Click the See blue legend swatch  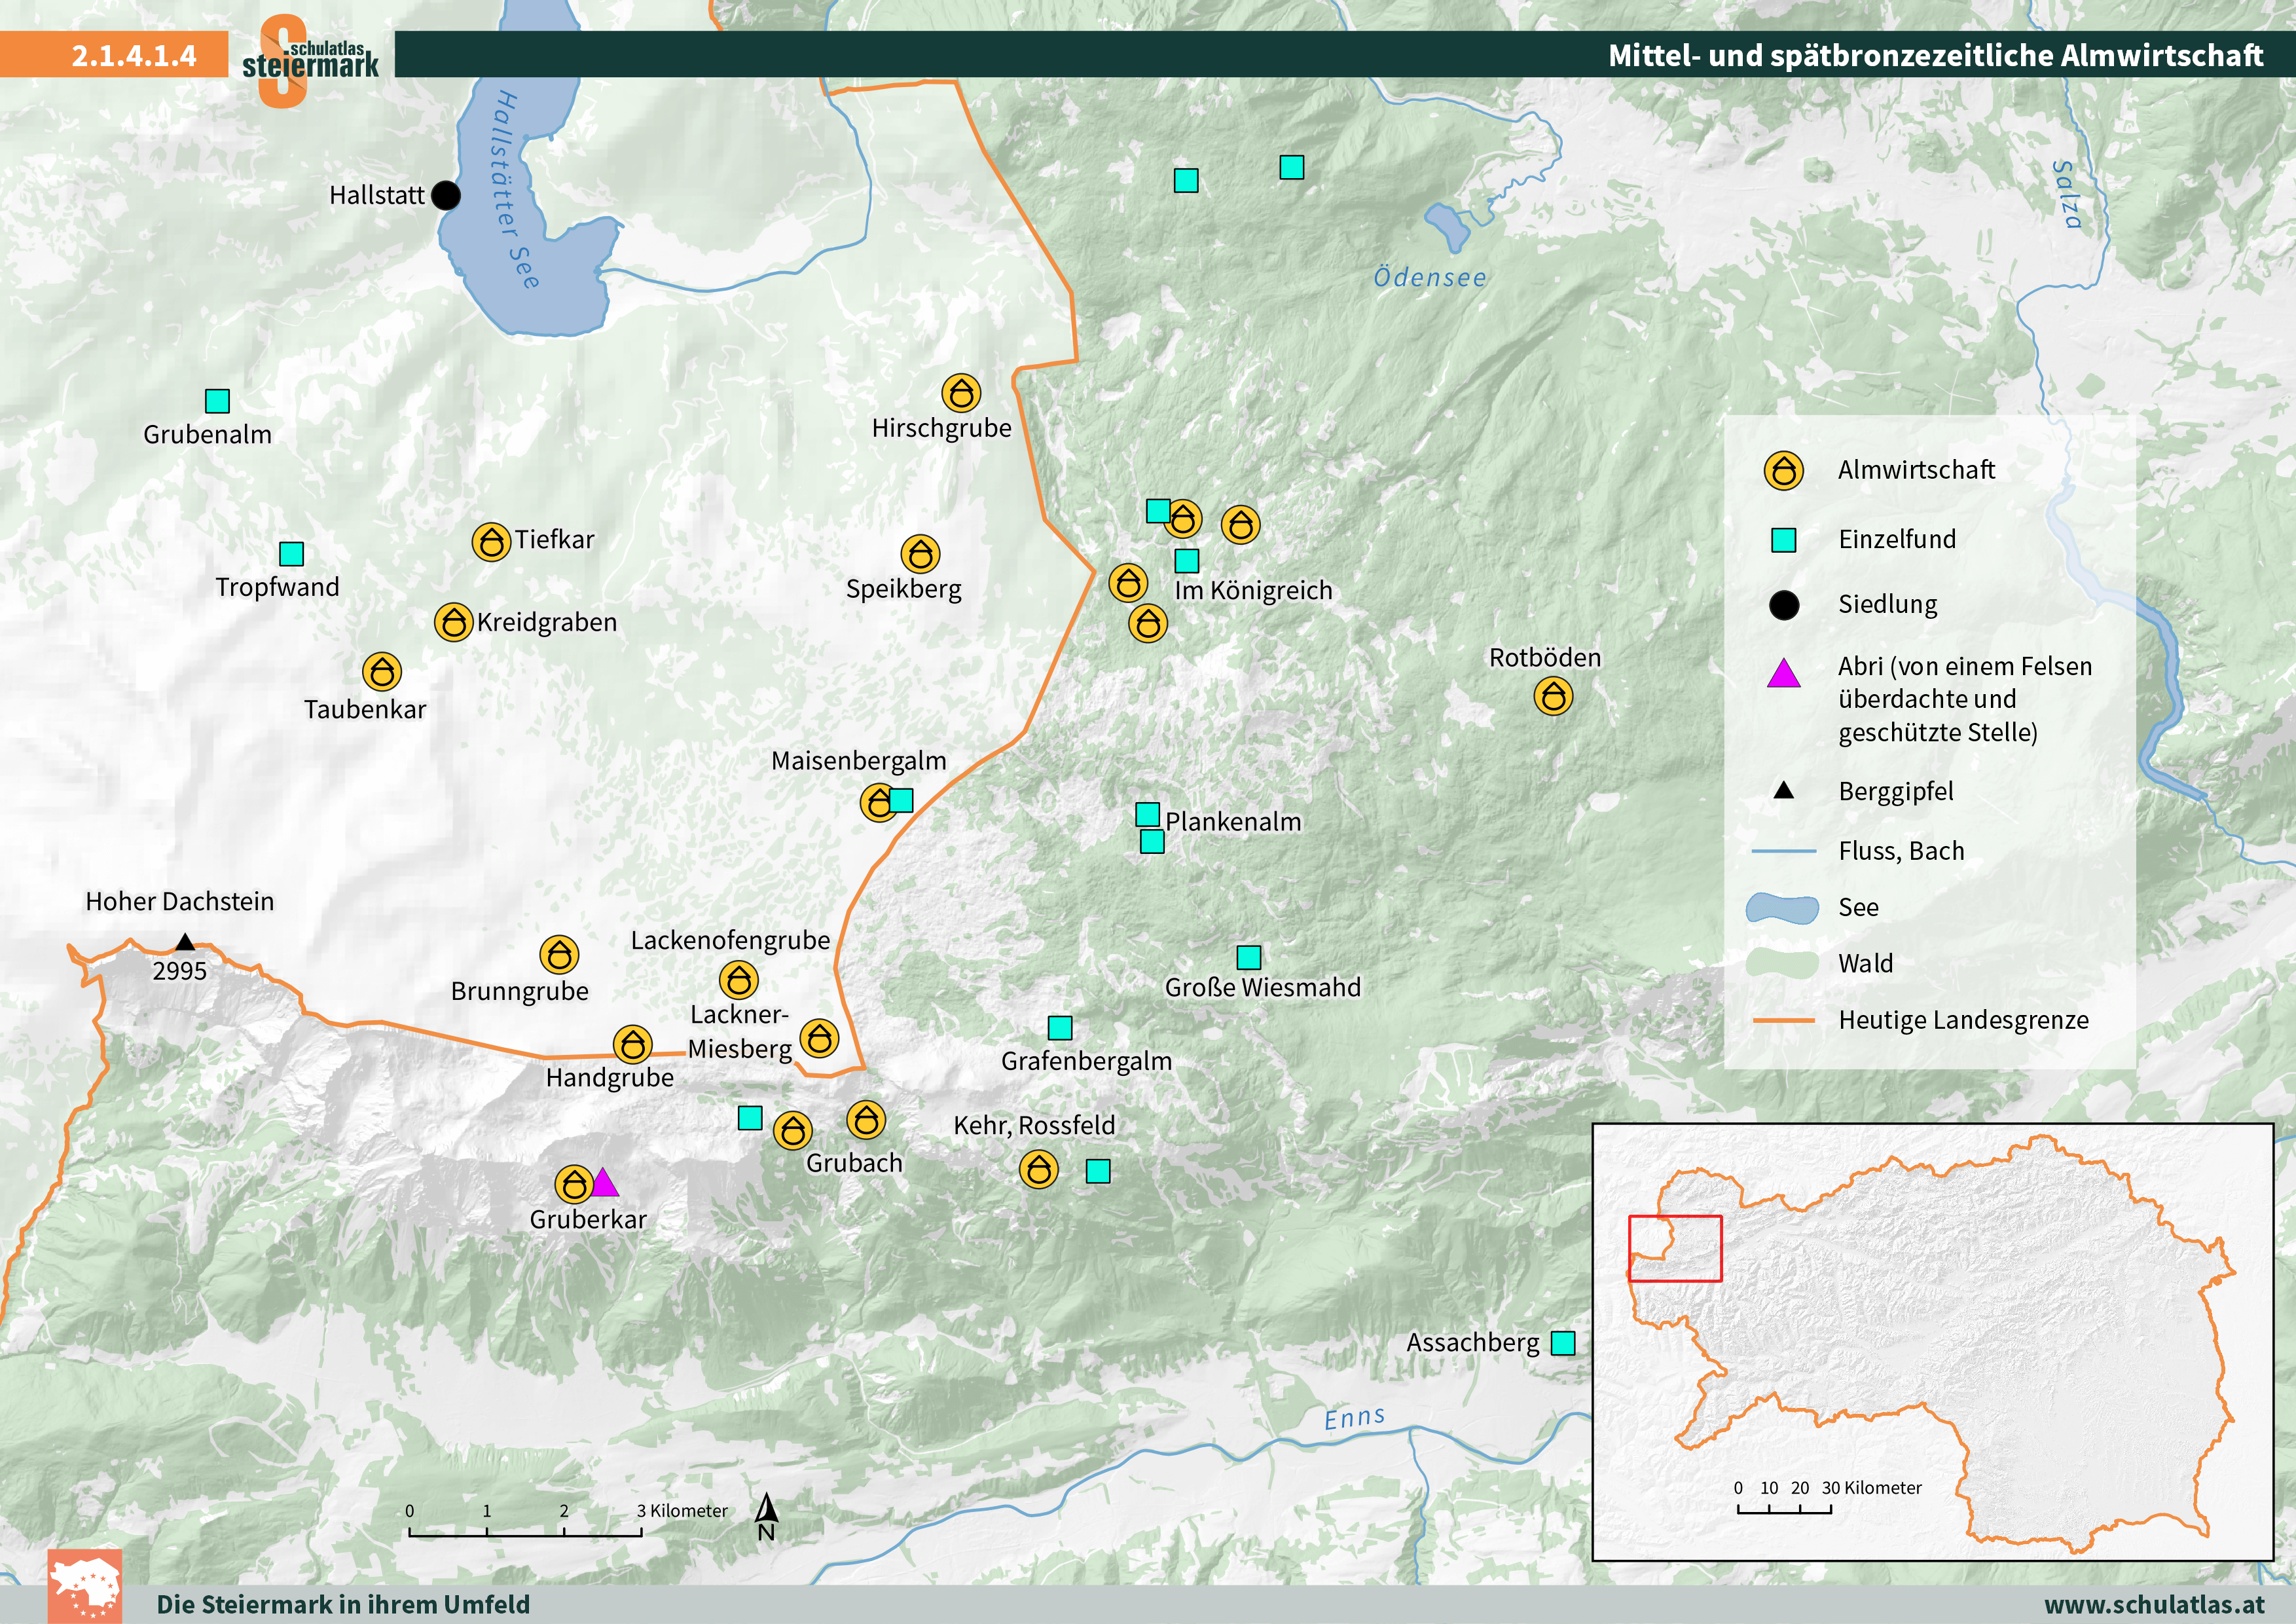[x=1782, y=908]
